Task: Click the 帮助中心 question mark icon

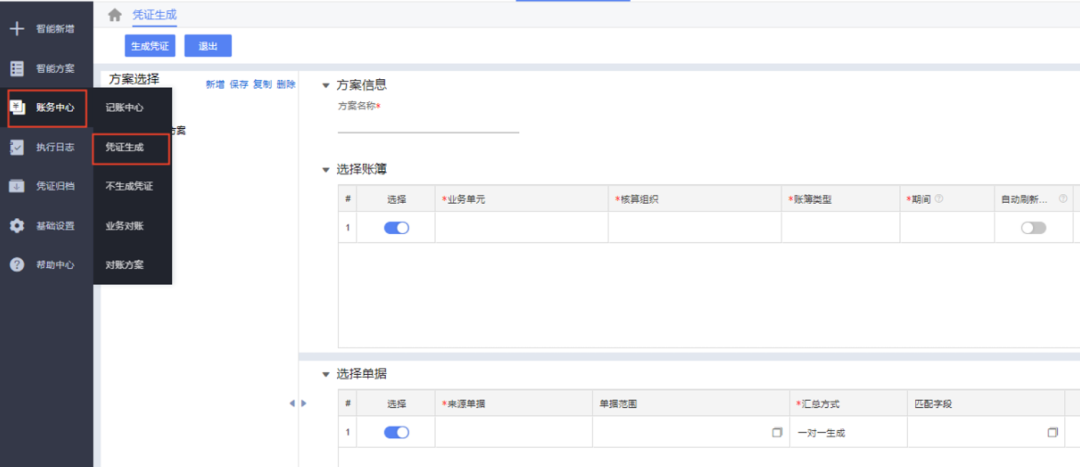Action: click(x=17, y=264)
